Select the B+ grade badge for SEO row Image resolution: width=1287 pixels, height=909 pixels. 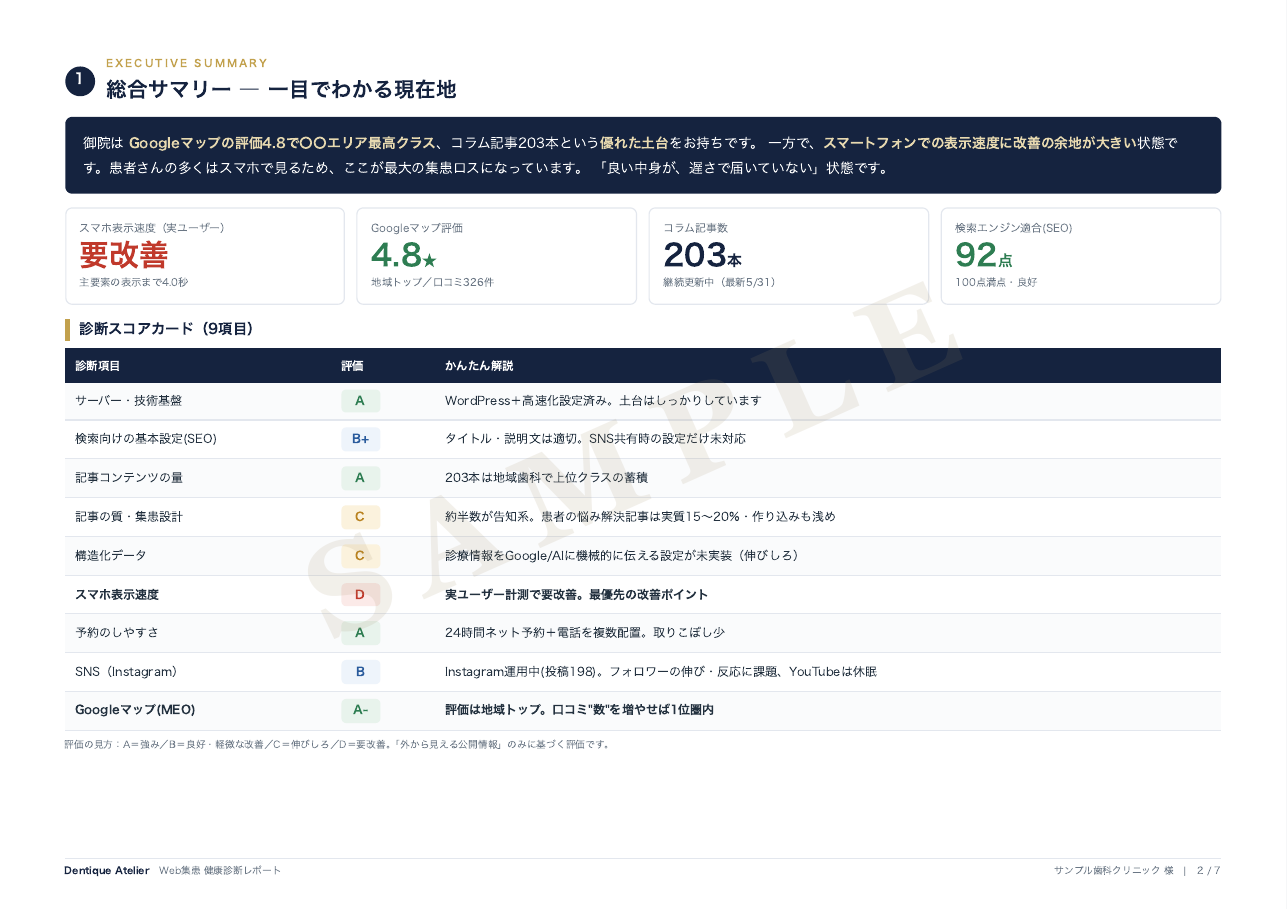tap(360, 439)
